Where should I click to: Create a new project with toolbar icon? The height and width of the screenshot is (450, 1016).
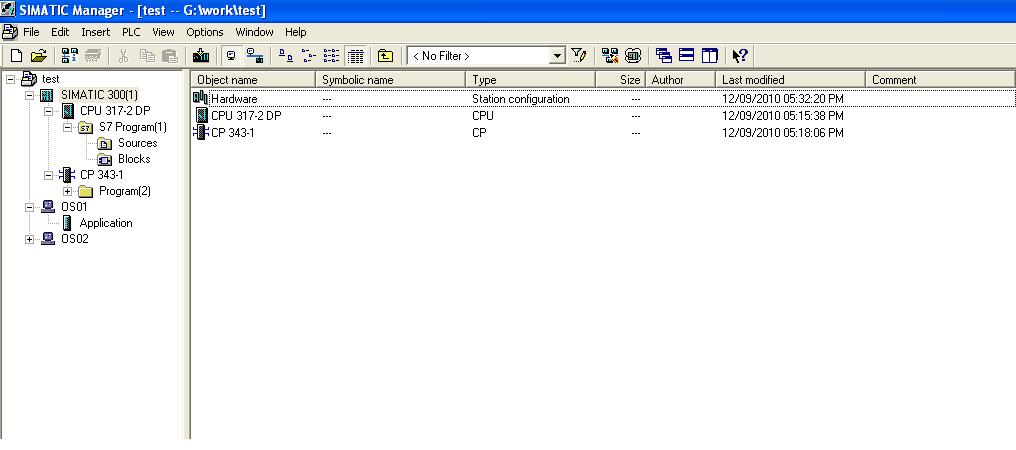pyautogui.click(x=17, y=56)
